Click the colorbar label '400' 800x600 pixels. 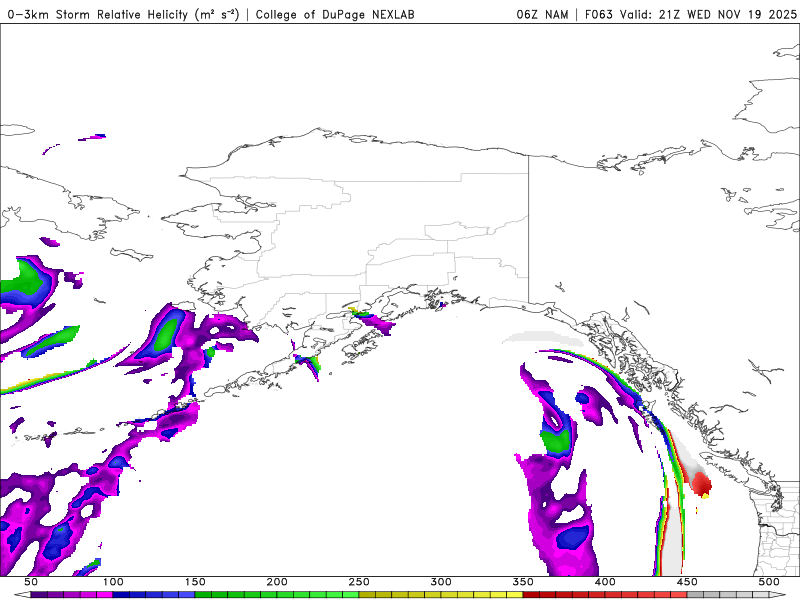pyautogui.click(x=605, y=582)
